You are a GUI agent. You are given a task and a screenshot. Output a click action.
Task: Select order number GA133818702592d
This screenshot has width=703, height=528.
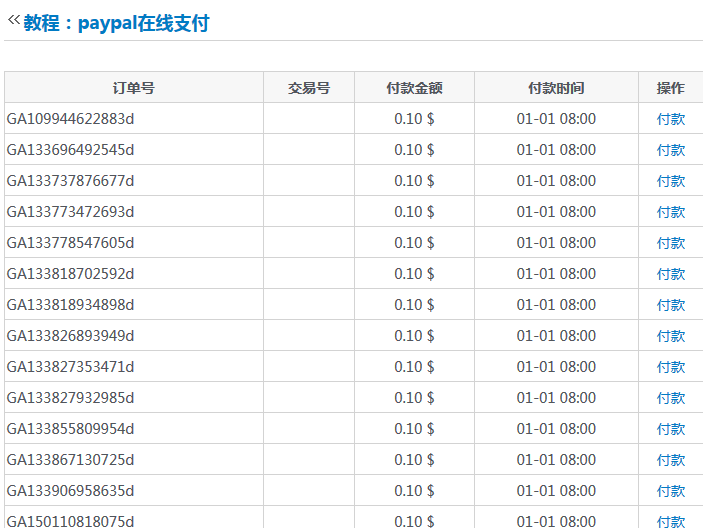70,273
